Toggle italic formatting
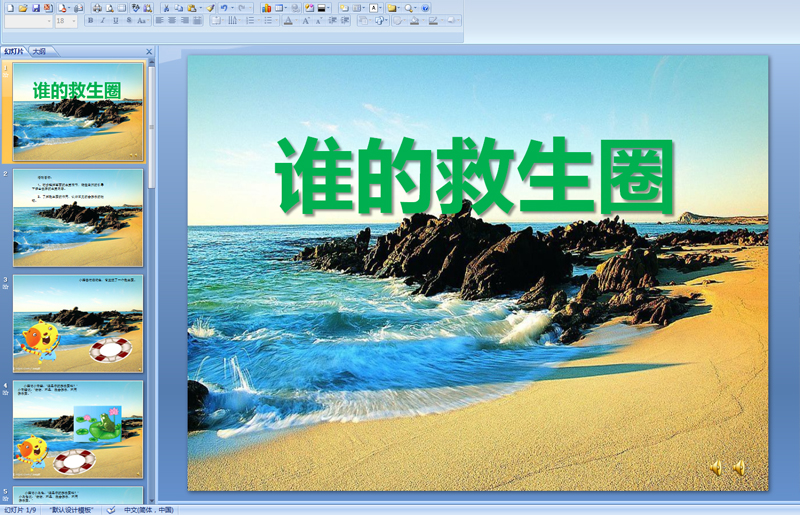 click(x=103, y=20)
